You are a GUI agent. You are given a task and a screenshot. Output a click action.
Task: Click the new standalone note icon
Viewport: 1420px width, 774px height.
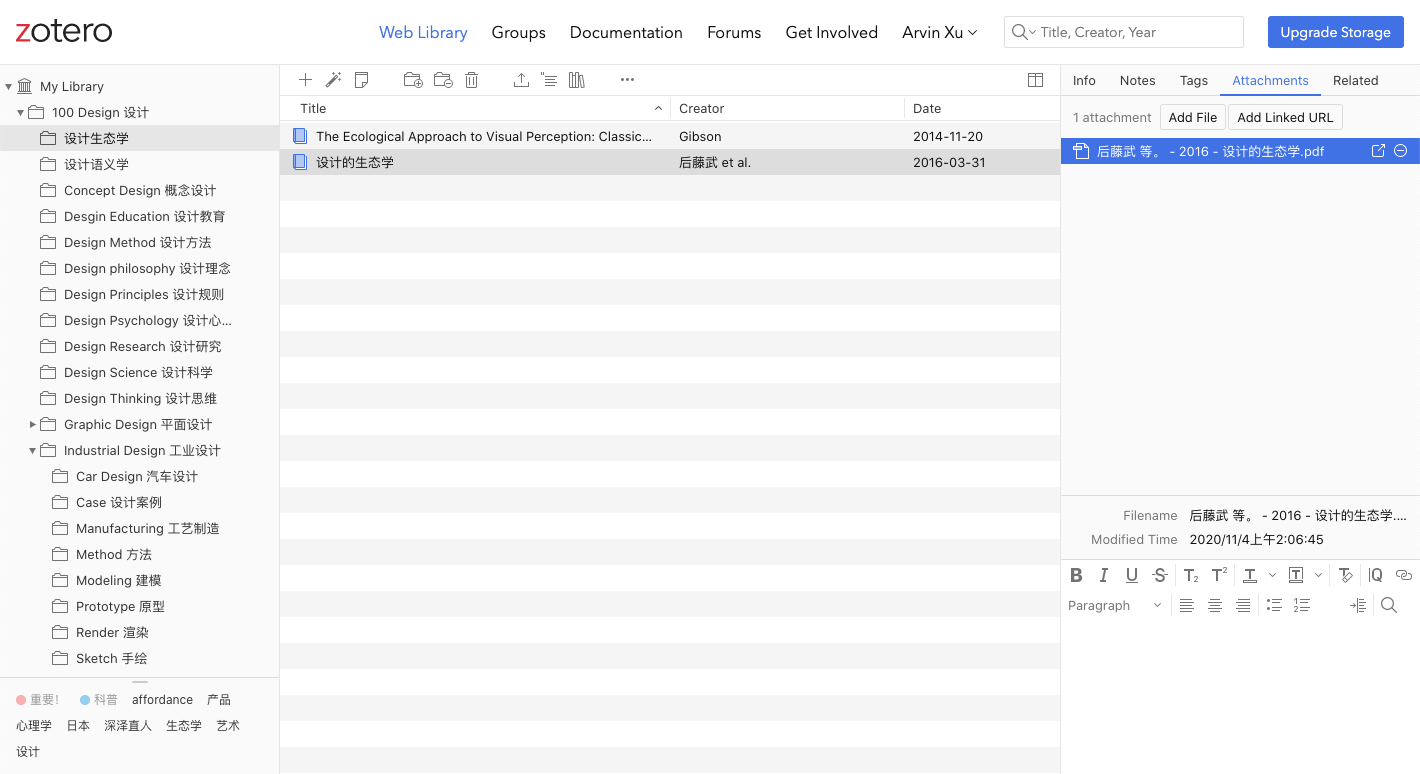362,80
